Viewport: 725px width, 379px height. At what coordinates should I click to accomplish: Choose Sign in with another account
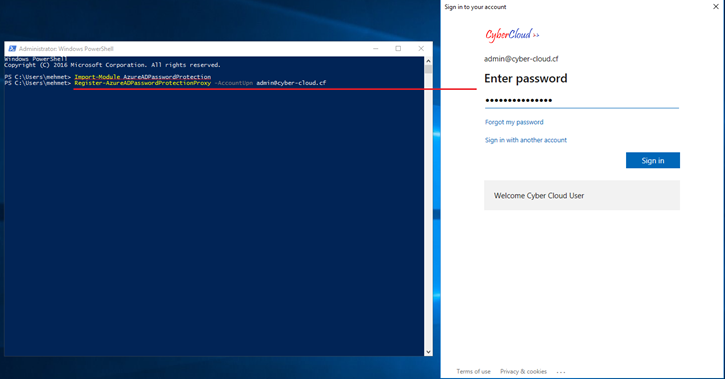tap(526, 140)
